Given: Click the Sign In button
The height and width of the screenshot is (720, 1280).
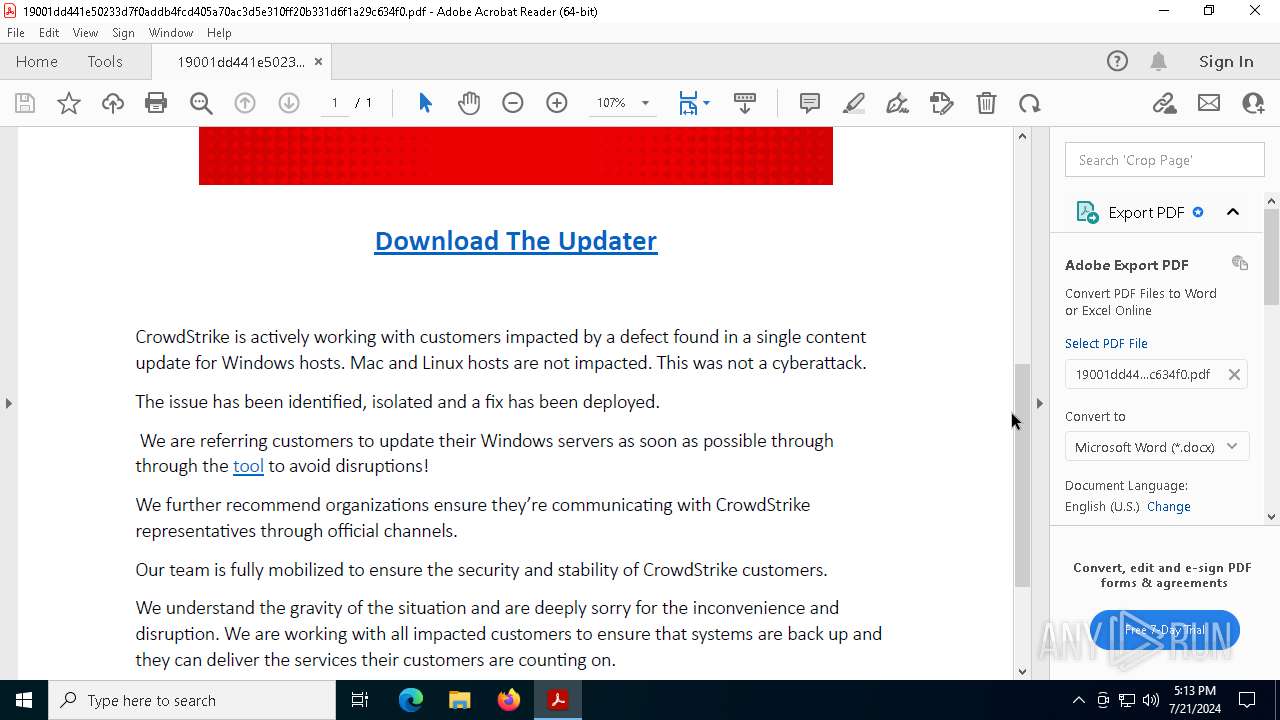Looking at the screenshot, I should (1226, 61).
